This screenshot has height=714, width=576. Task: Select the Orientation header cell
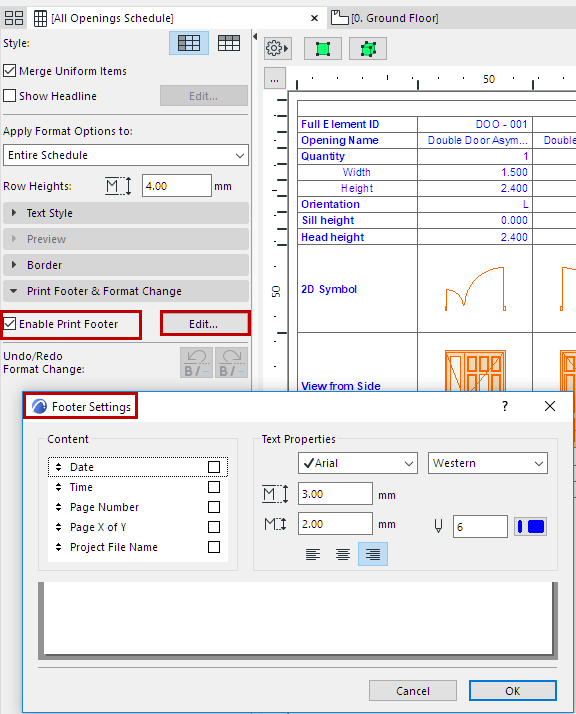click(357, 204)
